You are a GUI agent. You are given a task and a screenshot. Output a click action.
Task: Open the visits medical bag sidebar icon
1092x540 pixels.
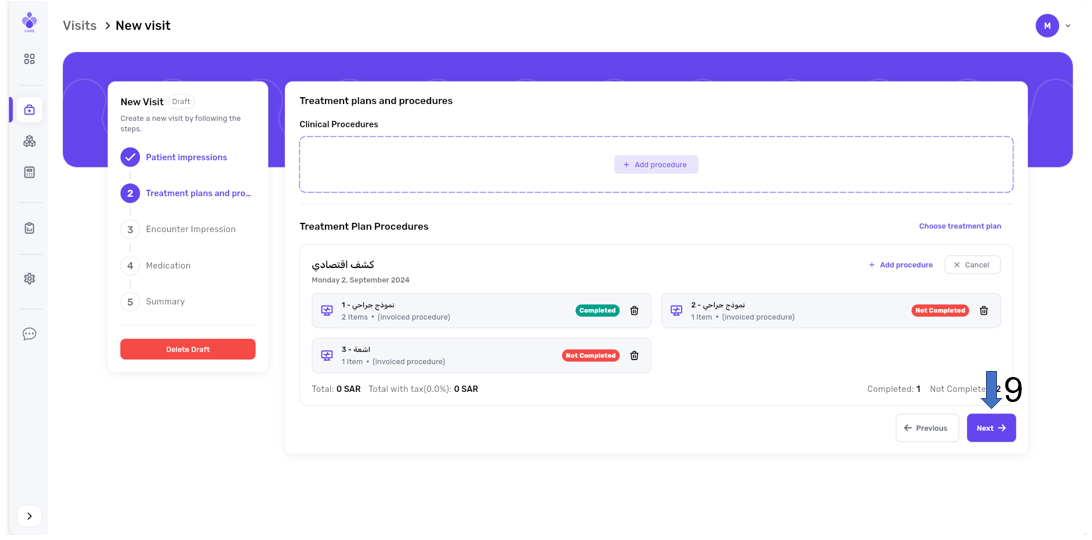pyautogui.click(x=29, y=110)
